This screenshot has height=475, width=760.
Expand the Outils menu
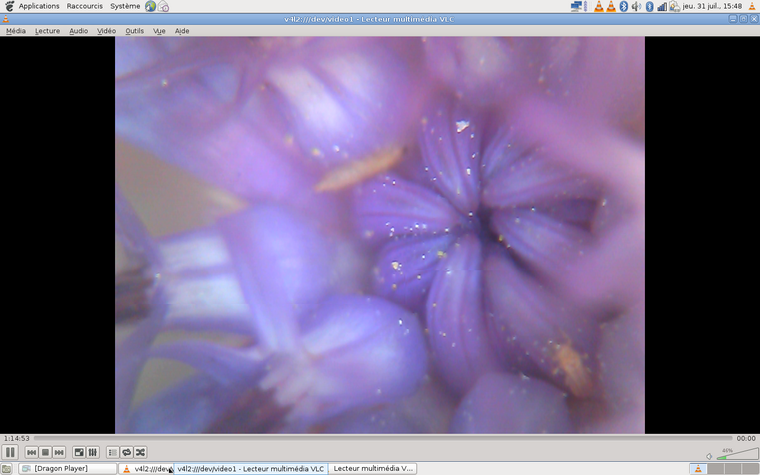pos(134,31)
